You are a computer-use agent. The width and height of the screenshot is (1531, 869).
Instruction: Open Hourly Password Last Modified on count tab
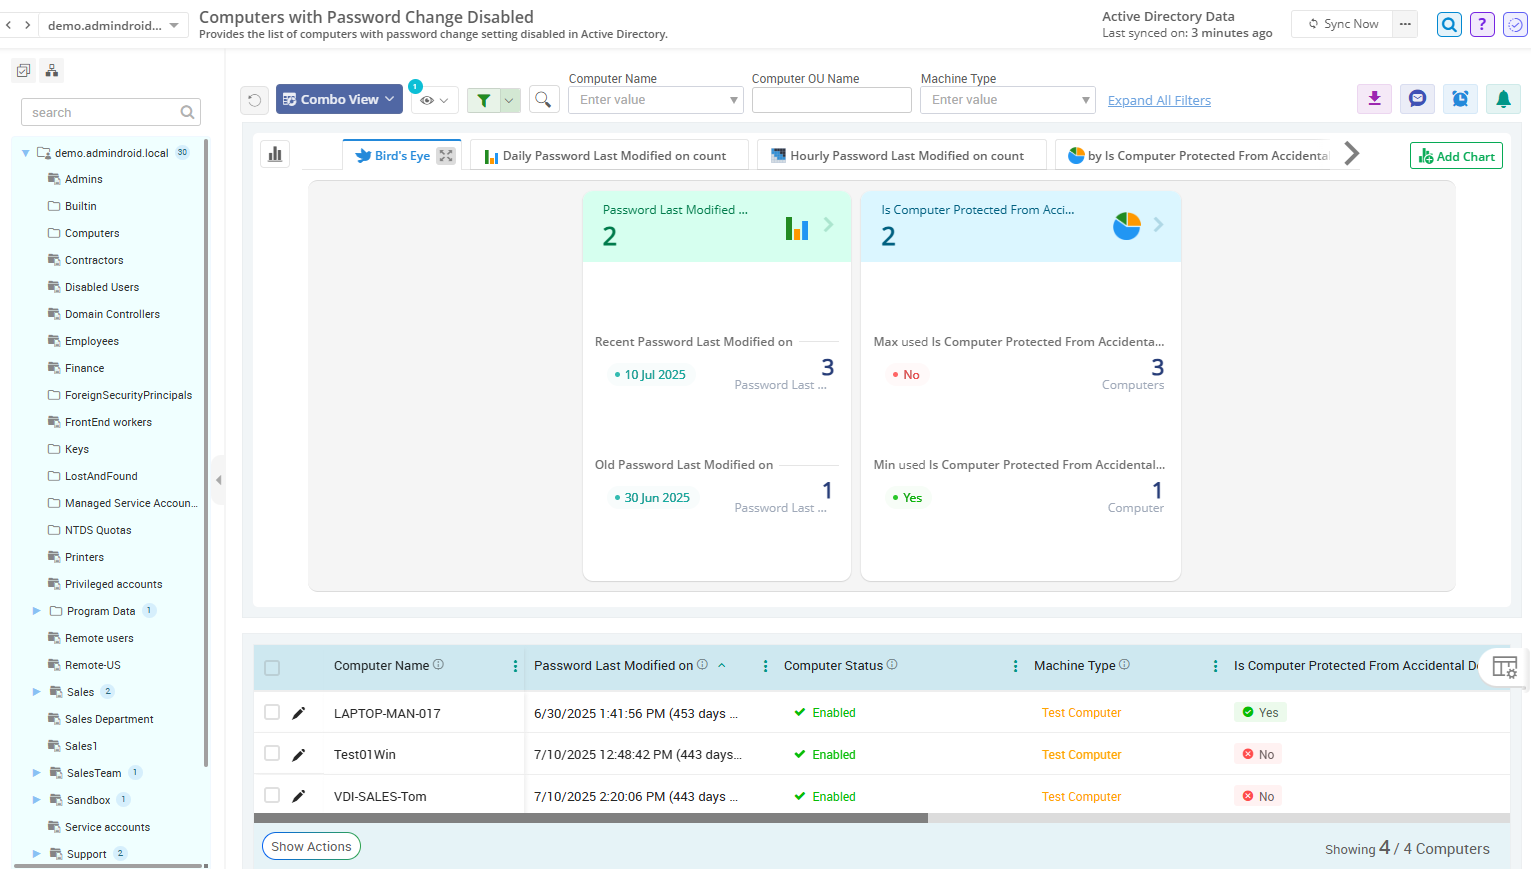tap(902, 156)
